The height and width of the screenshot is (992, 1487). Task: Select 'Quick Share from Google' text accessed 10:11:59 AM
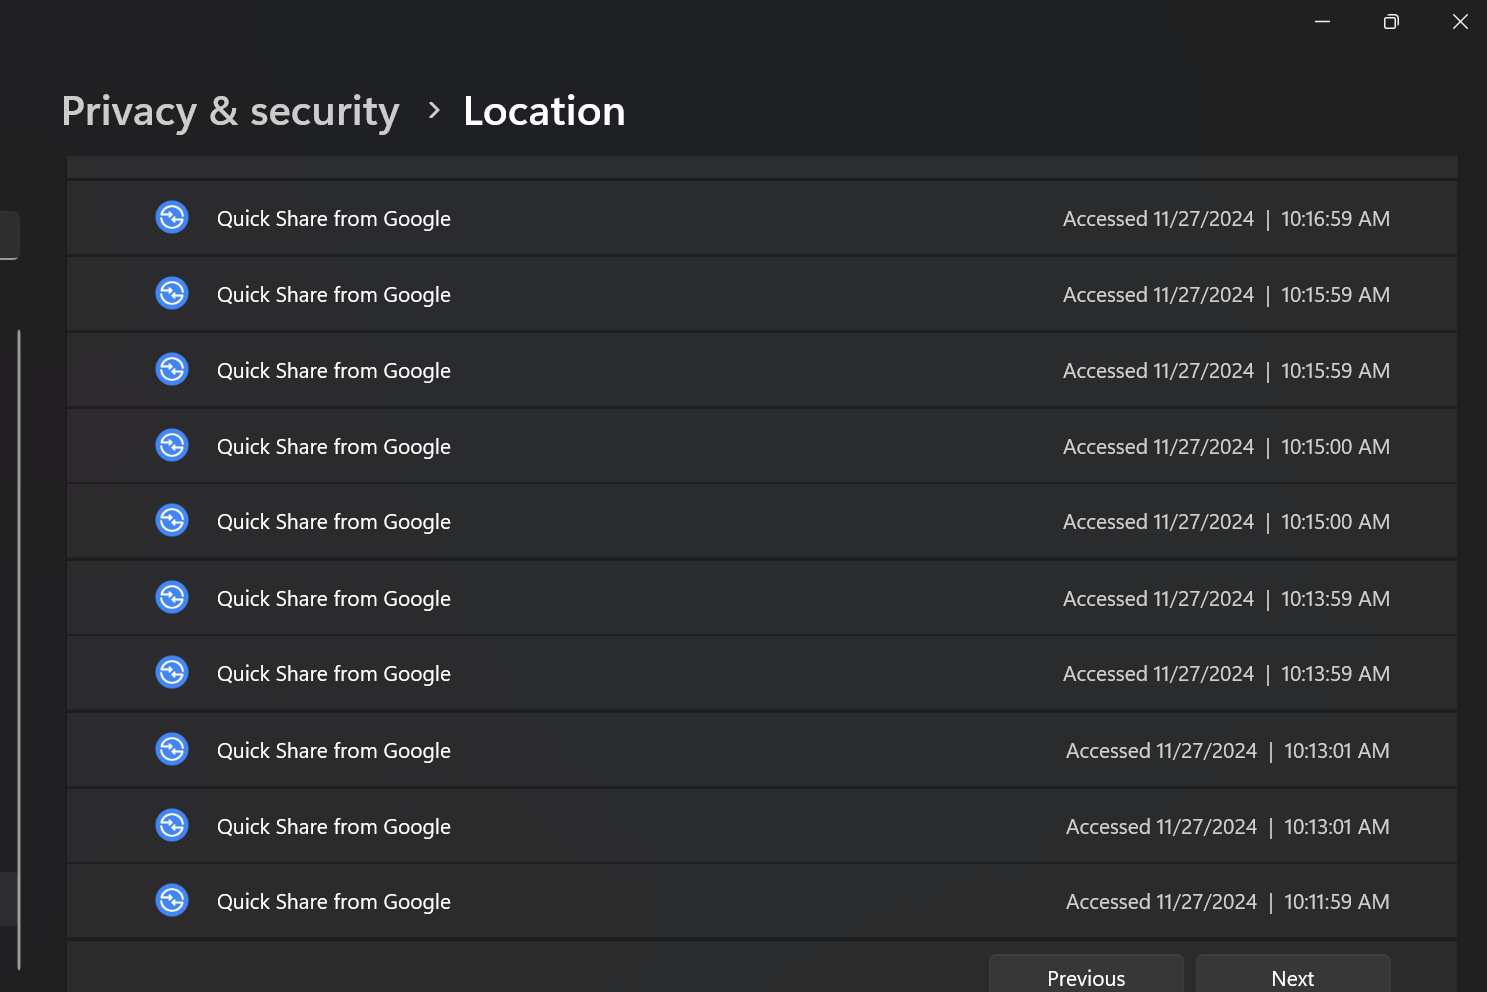tap(334, 902)
